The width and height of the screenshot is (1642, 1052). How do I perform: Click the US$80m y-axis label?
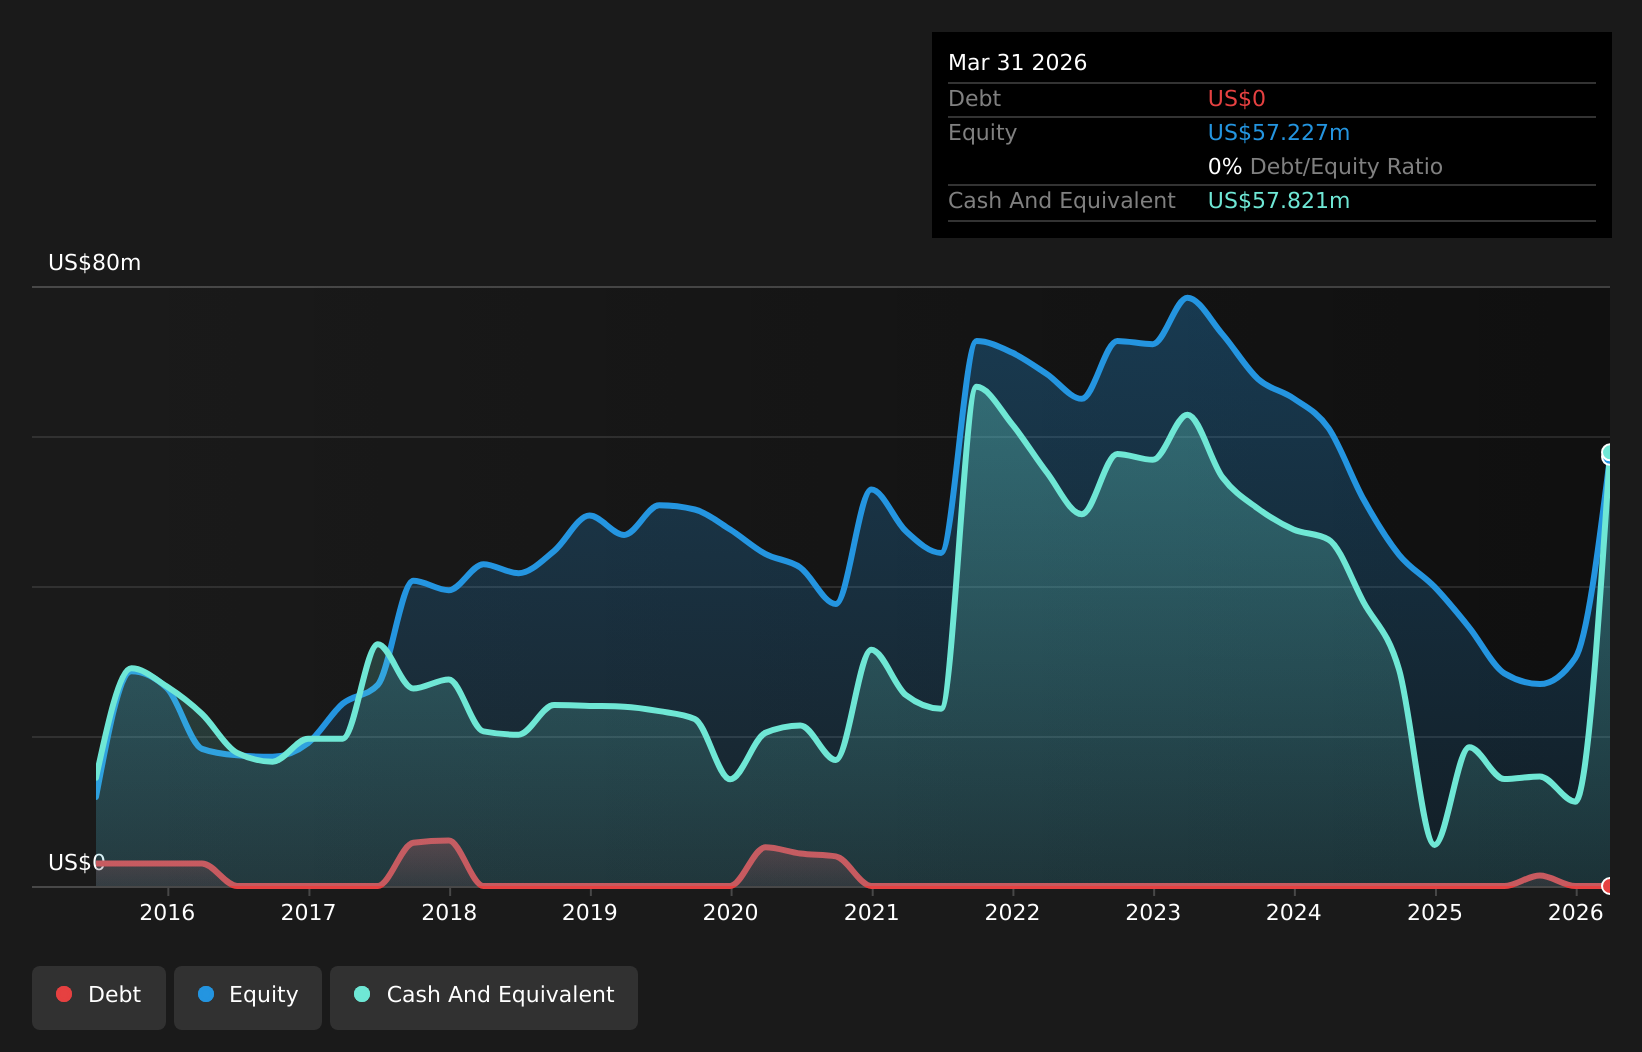95,263
